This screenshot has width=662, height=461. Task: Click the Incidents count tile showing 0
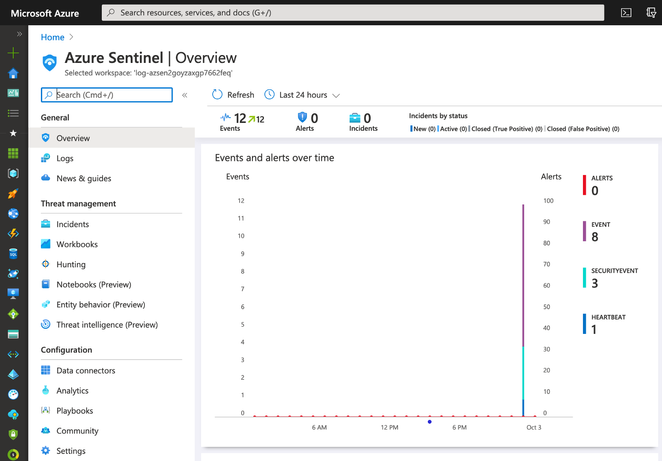(x=363, y=122)
